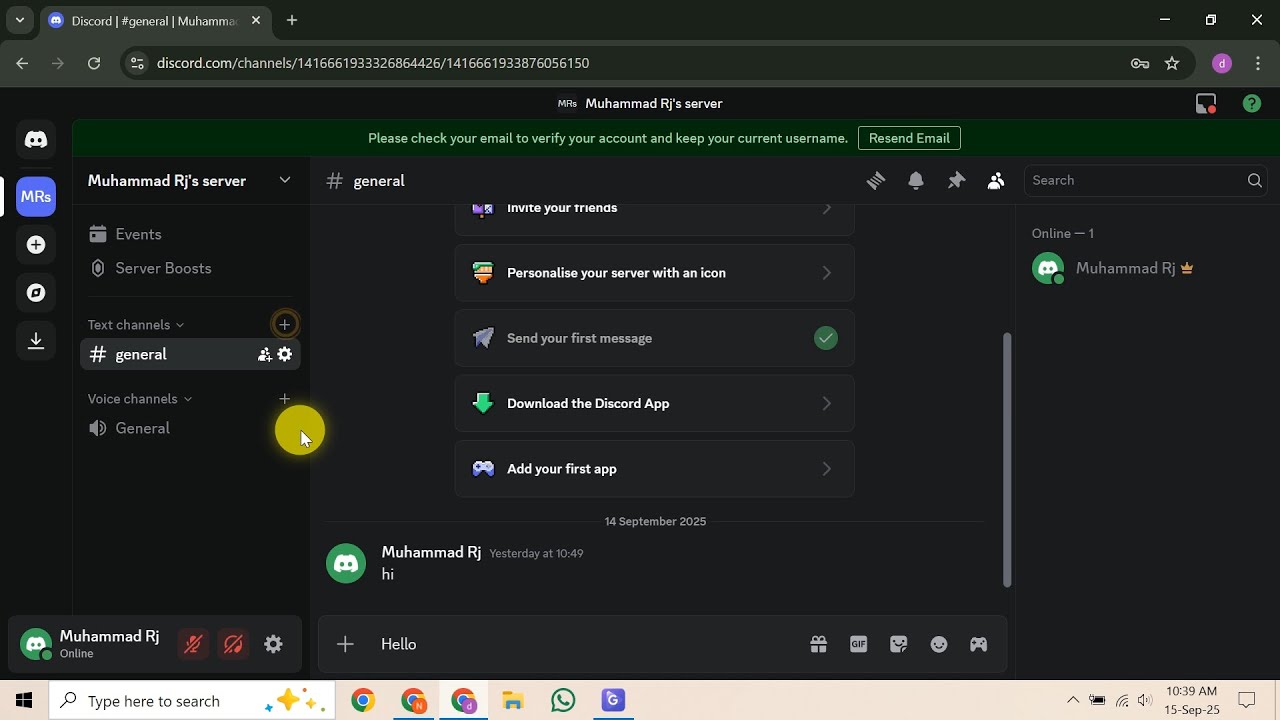Open Threads icon in channel header

(x=876, y=181)
